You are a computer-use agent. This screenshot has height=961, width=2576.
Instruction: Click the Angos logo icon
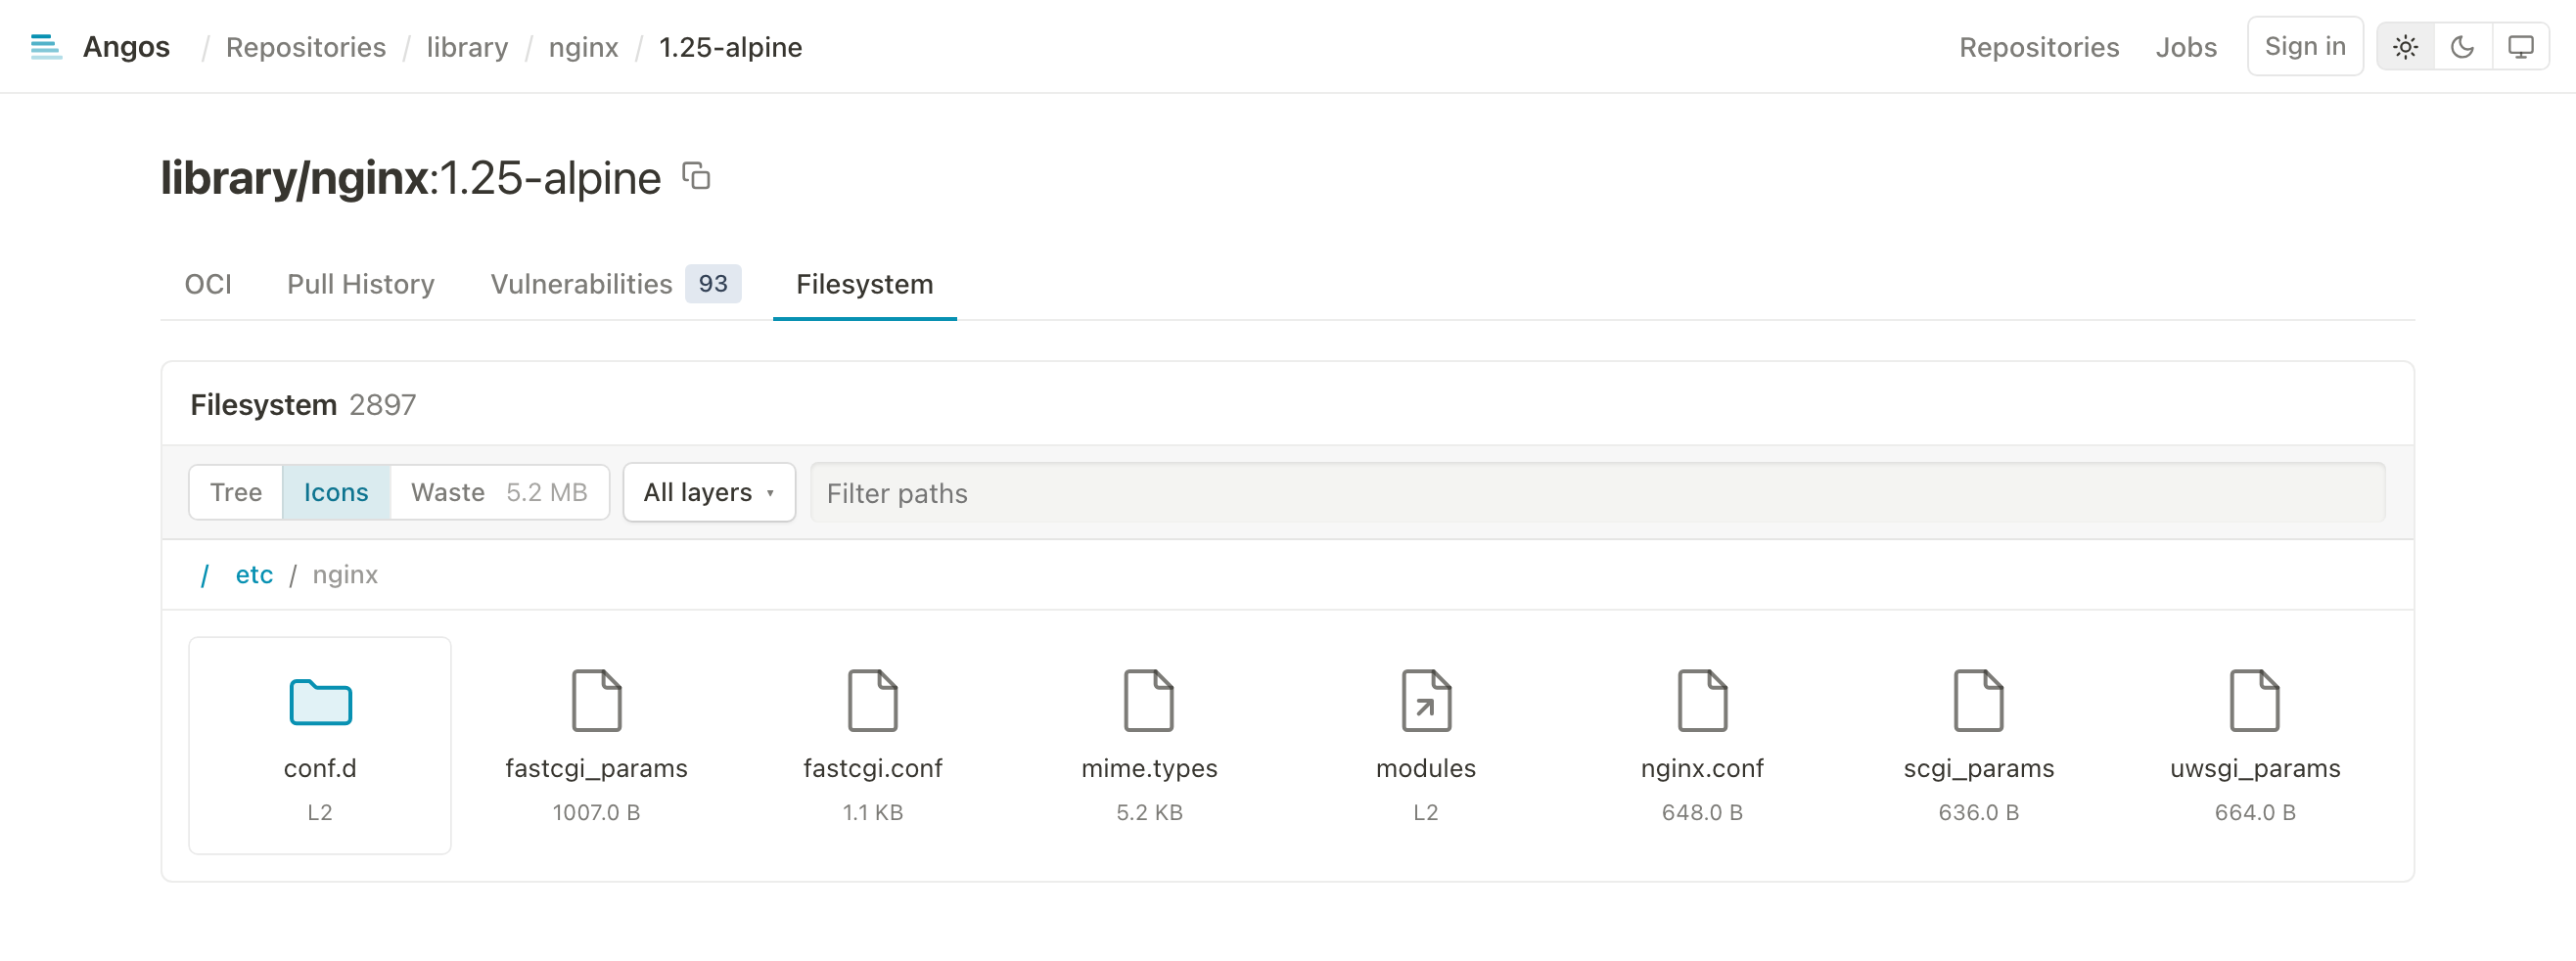[x=46, y=47]
